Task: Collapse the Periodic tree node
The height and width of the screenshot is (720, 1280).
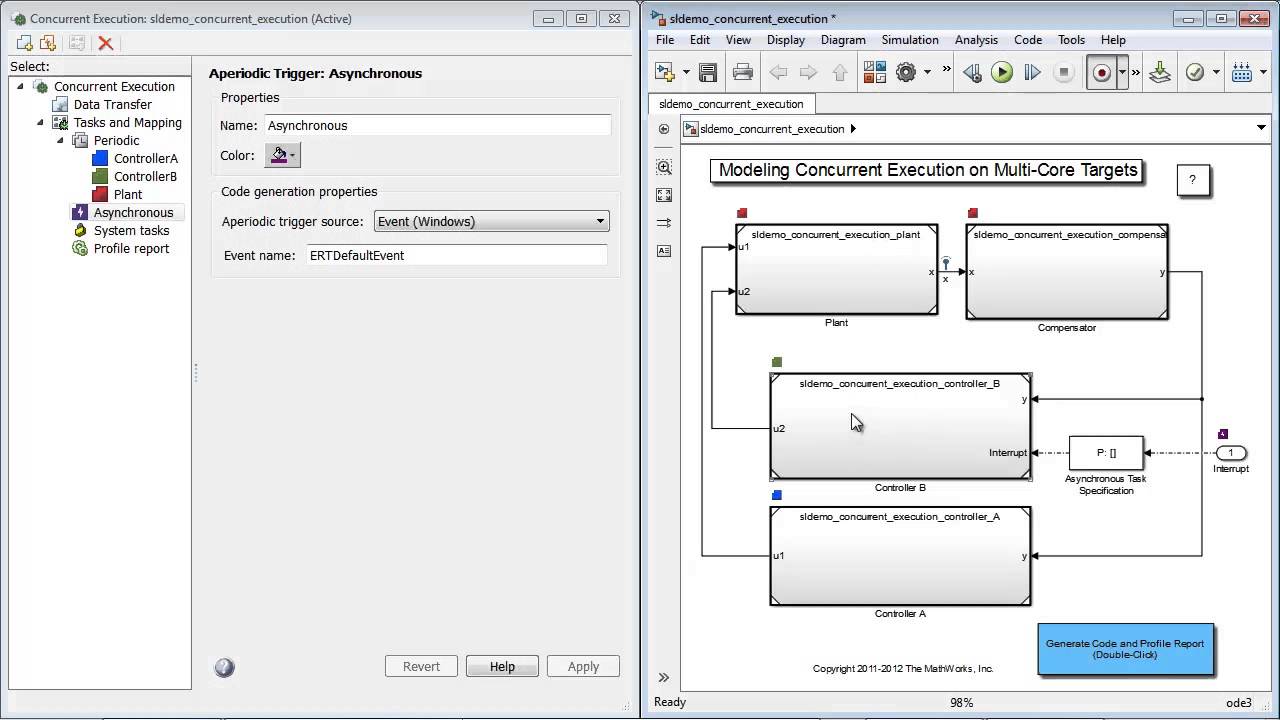Action: click(60, 140)
